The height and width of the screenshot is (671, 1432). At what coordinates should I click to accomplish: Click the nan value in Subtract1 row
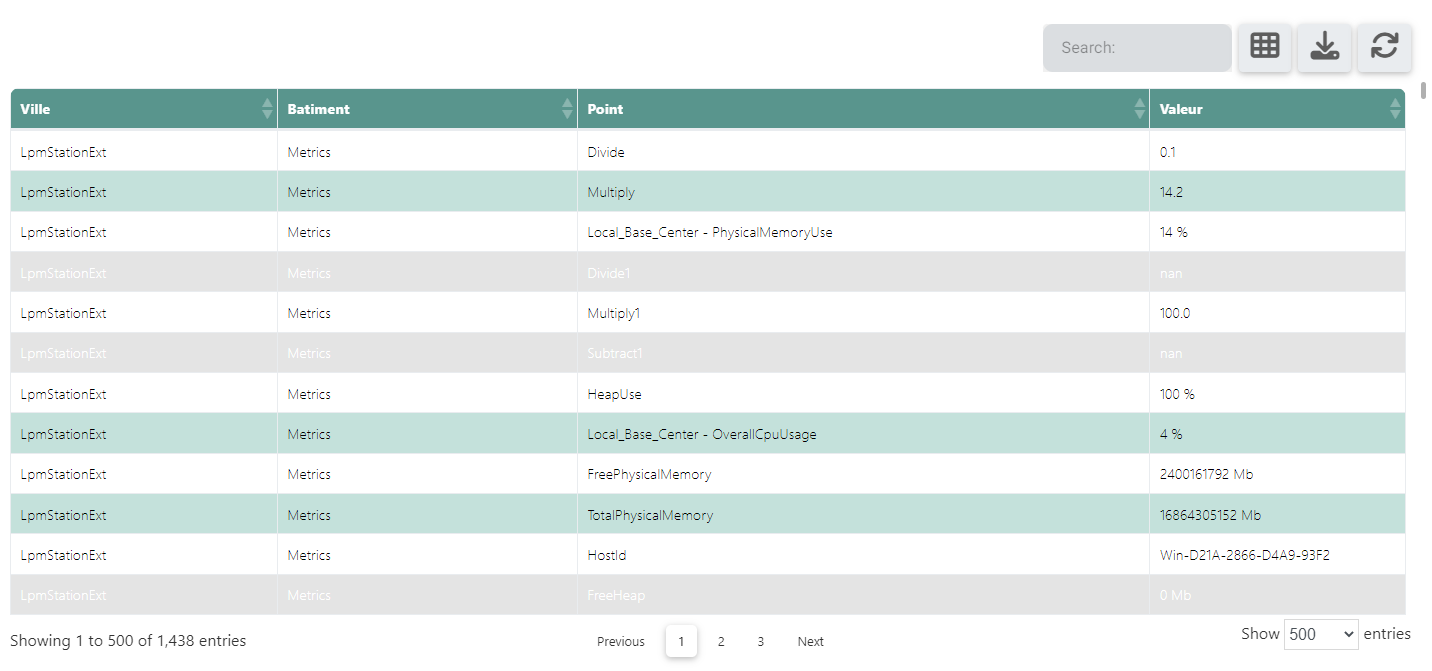point(1277,353)
